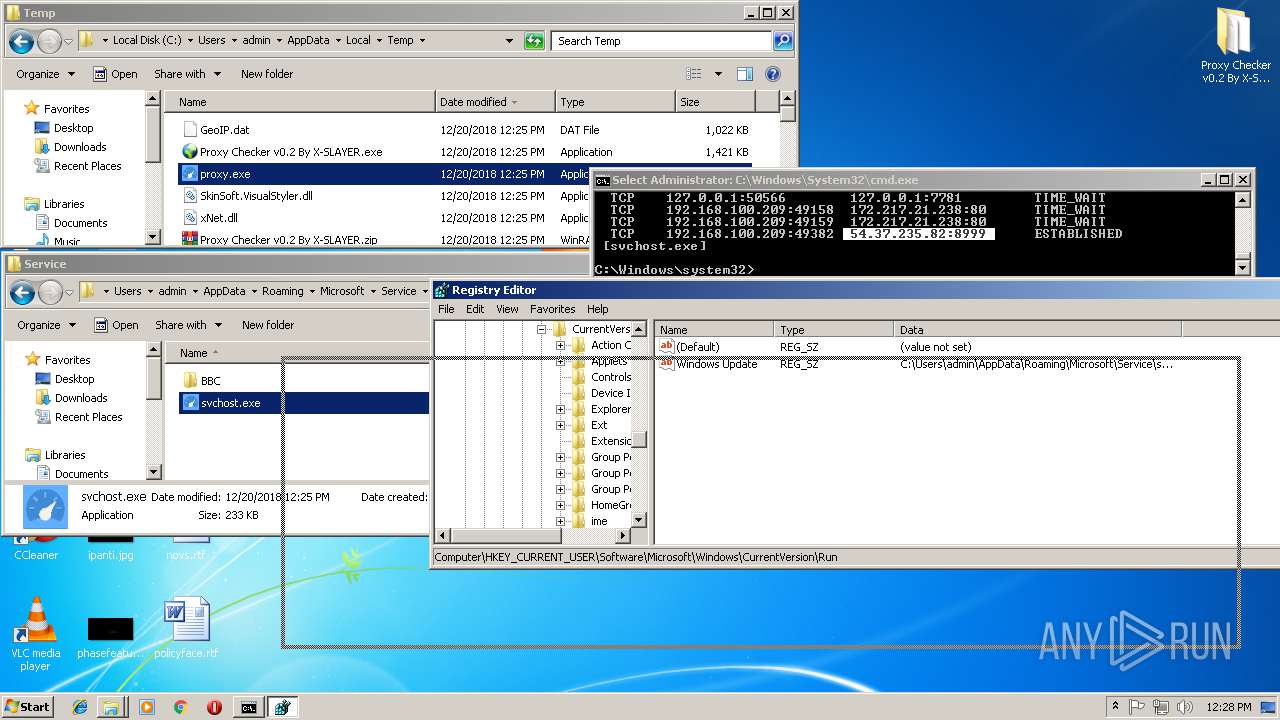Select HomeGr registry key
Viewport: 1280px width, 720px height.
pos(611,505)
